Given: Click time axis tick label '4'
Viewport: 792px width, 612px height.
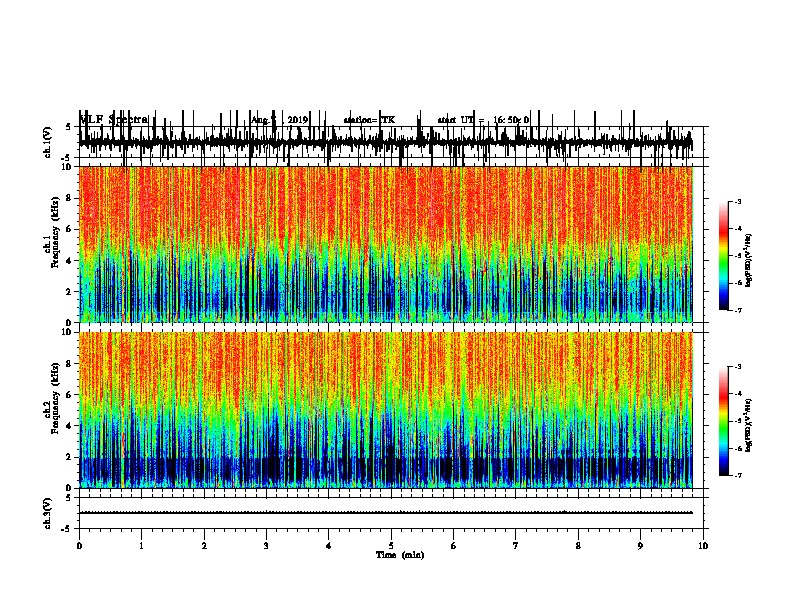Looking at the screenshot, I should (x=329, y=546).
